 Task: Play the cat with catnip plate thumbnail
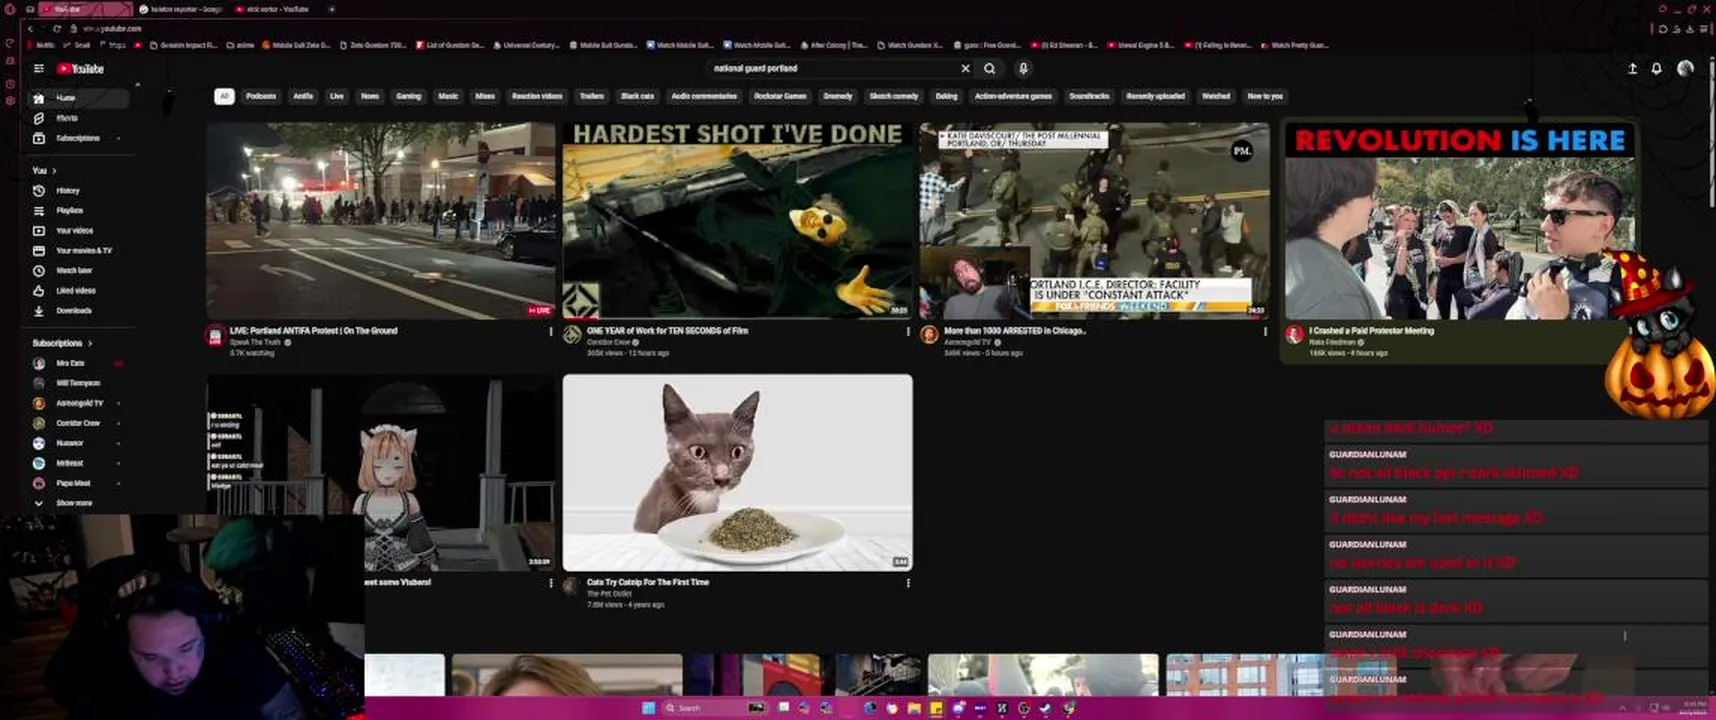737,472
